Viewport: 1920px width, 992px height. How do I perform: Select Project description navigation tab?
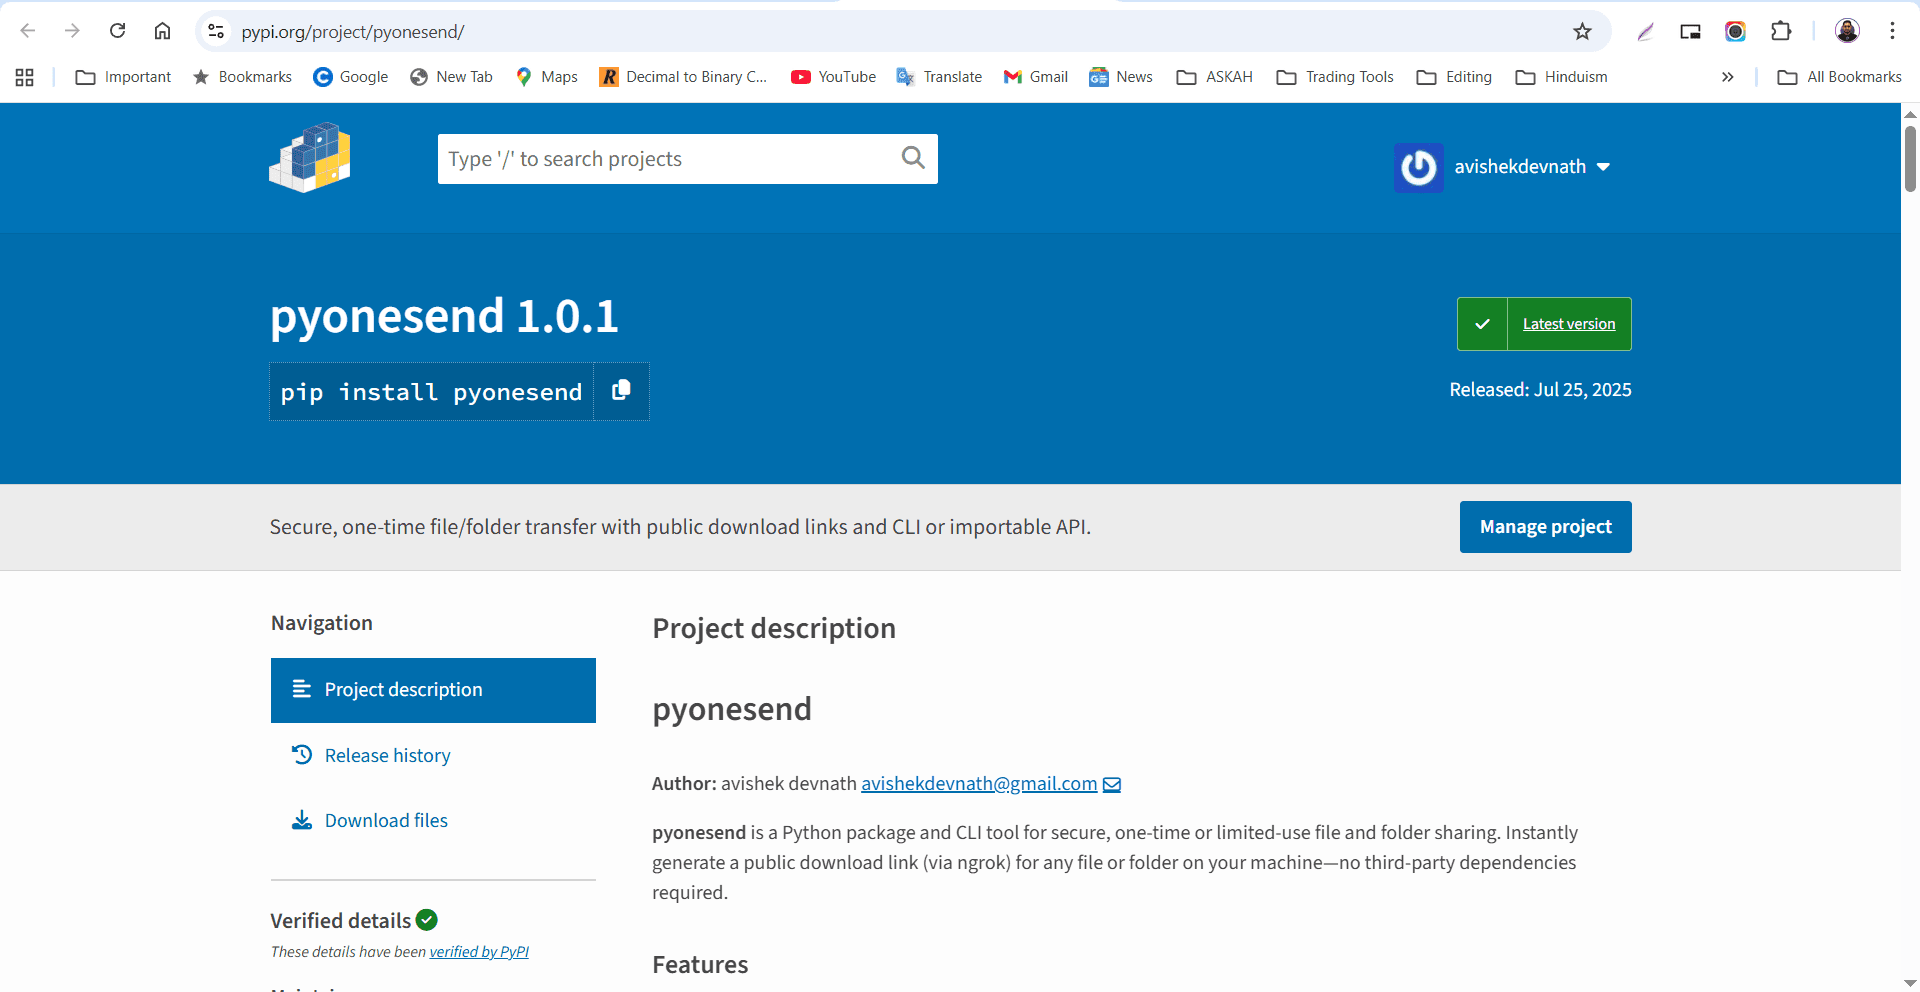[433, 690]
